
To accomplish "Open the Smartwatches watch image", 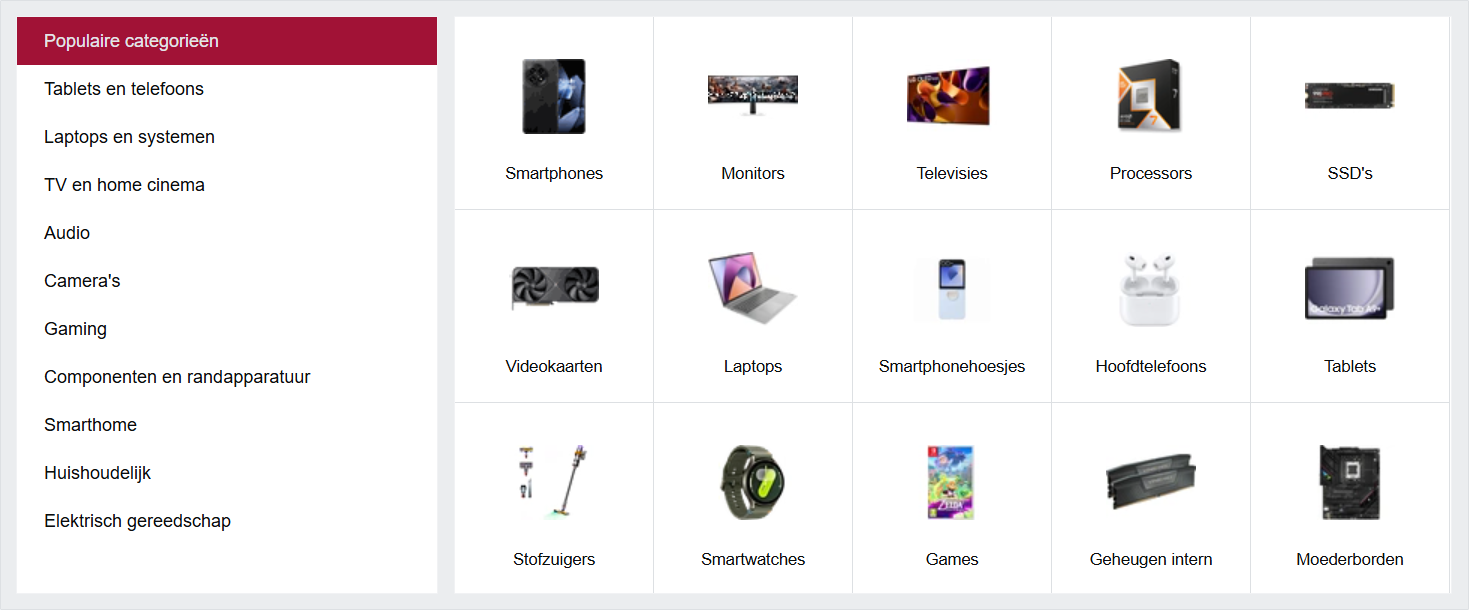I will (753, 482).
